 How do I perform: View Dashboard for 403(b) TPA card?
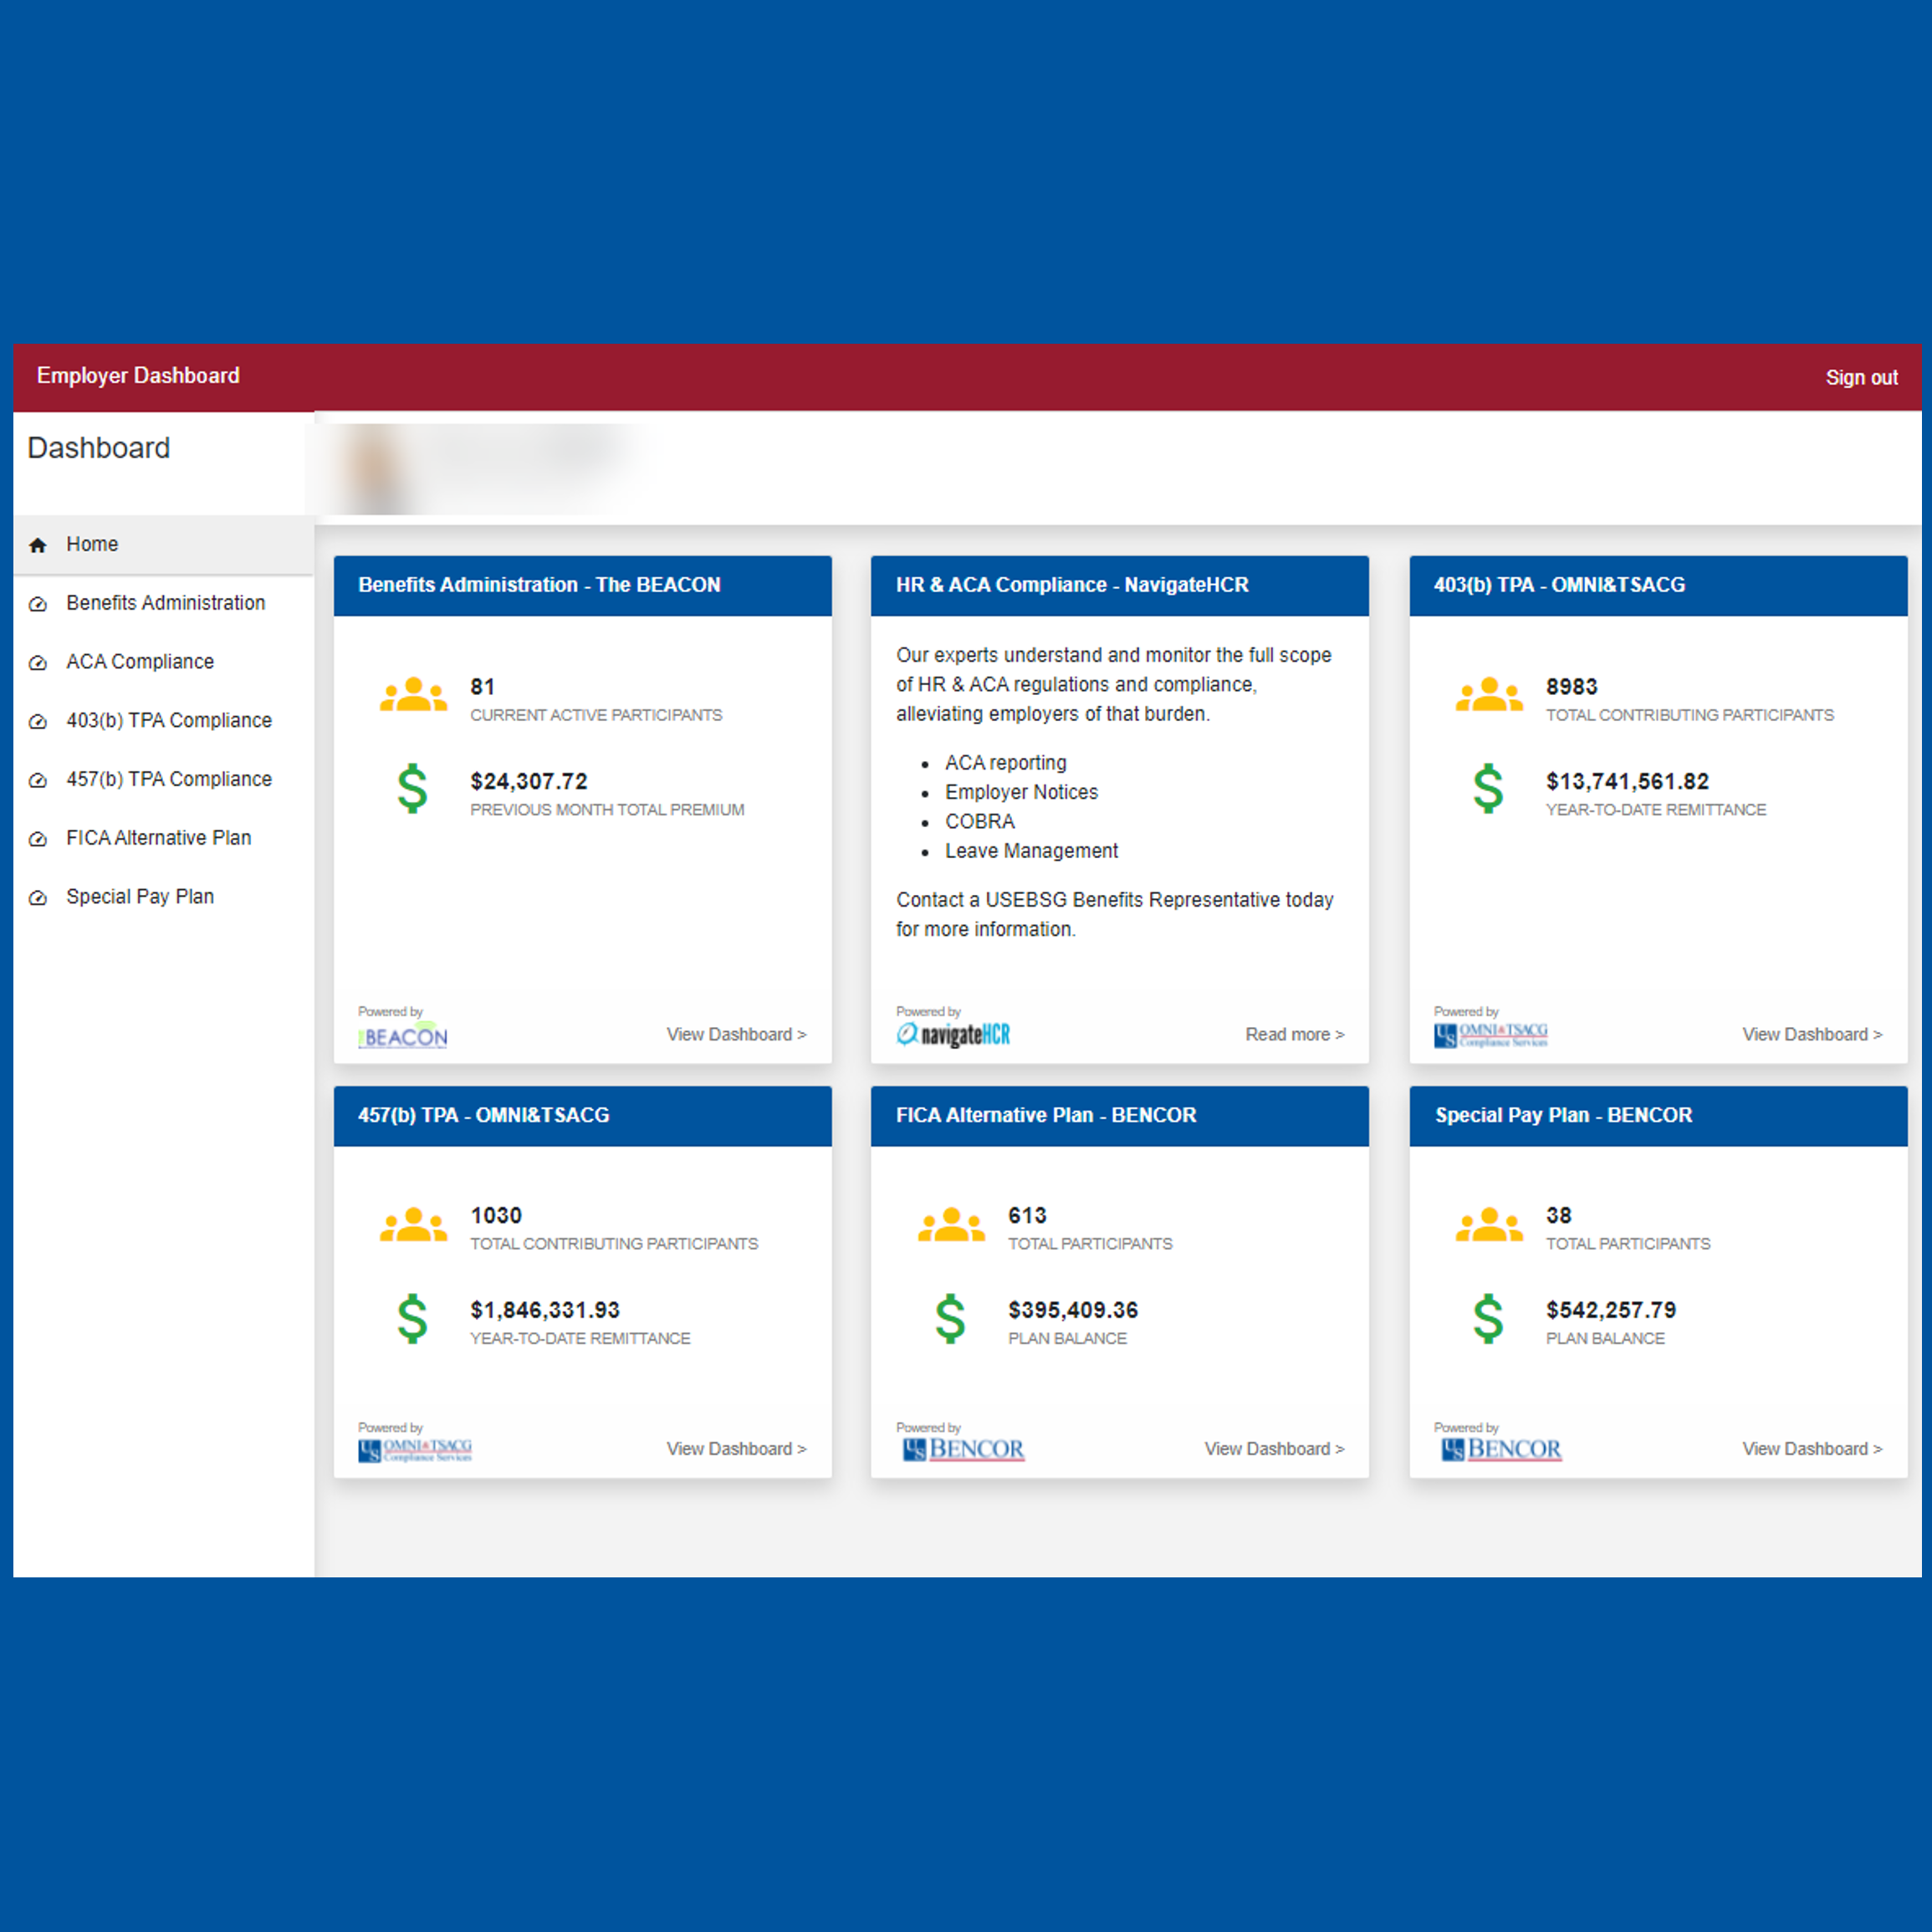pos(1812,1035)
